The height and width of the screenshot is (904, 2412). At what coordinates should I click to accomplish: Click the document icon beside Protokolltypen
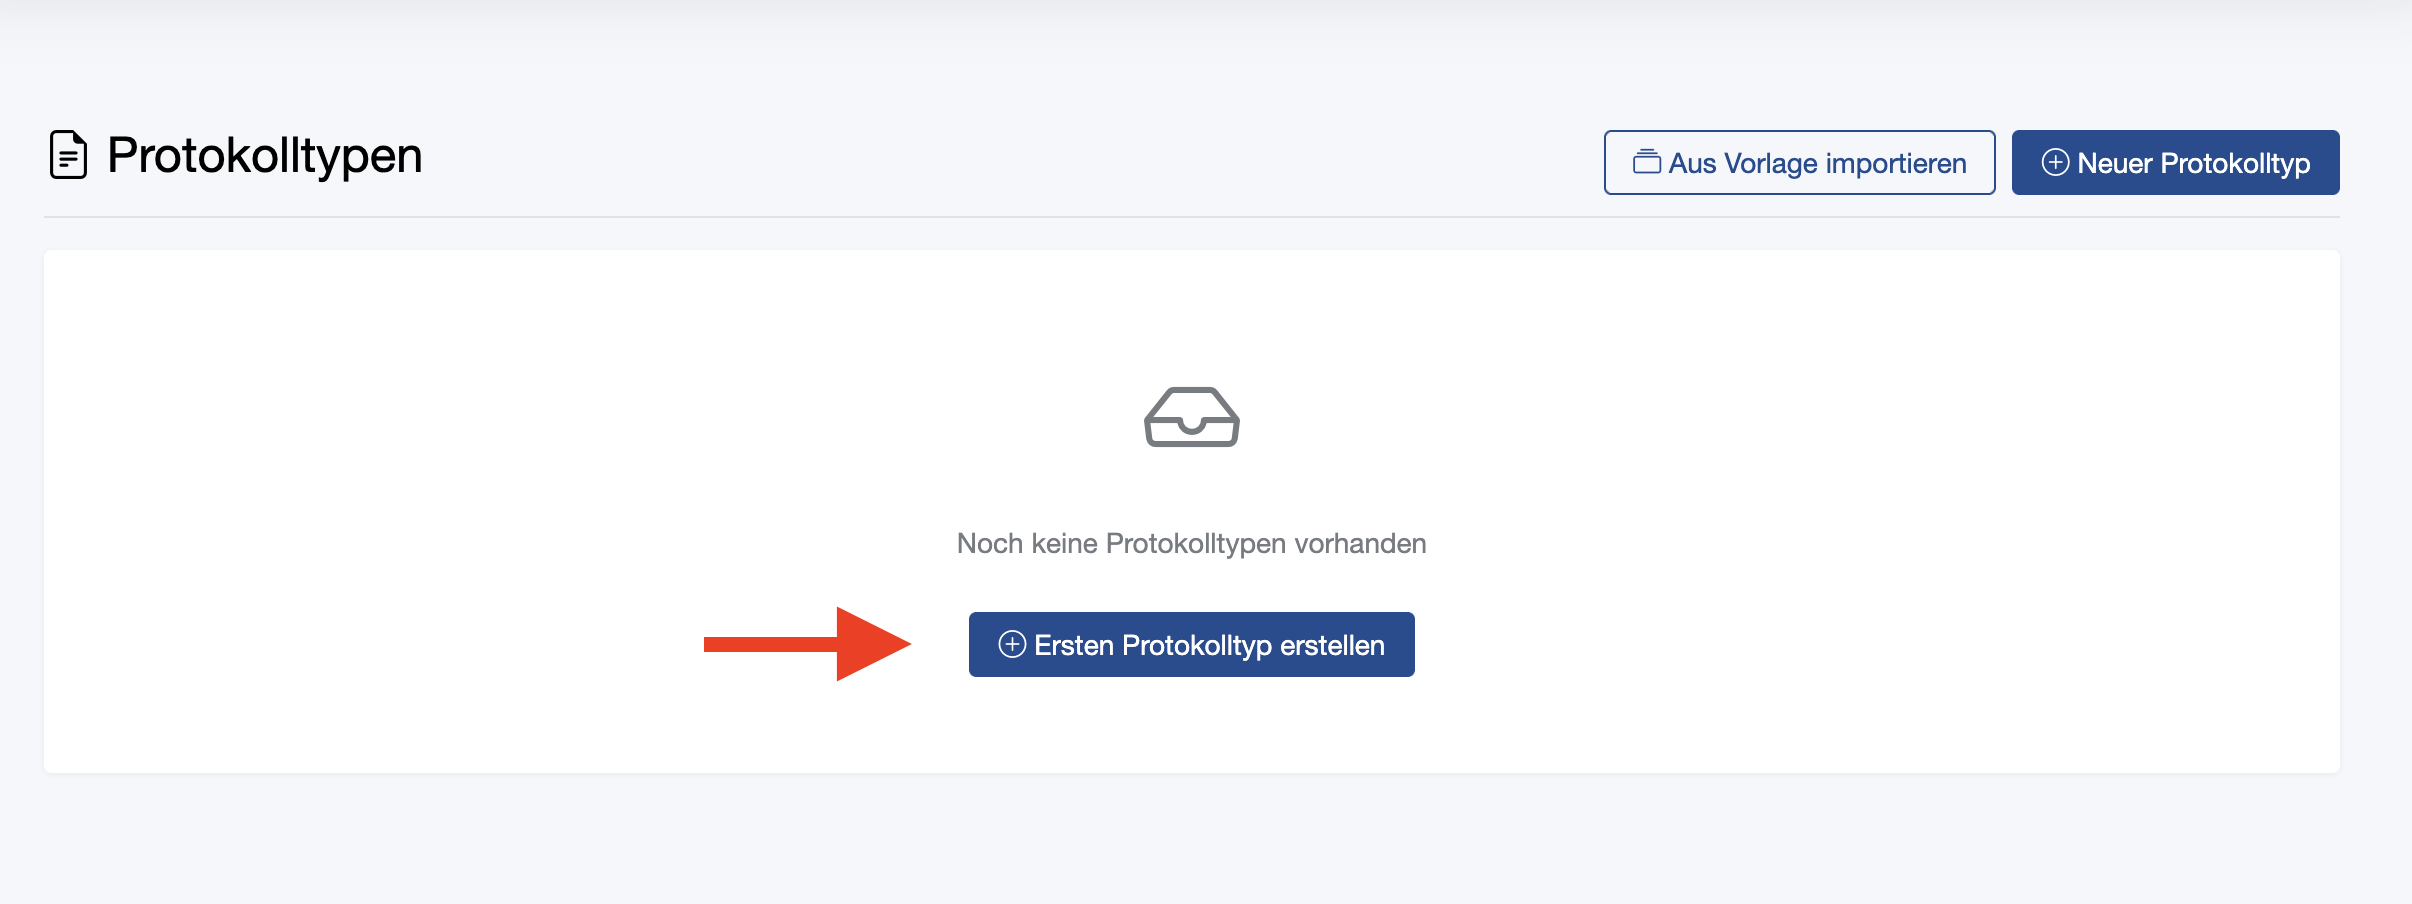click(x=69, y=155)
